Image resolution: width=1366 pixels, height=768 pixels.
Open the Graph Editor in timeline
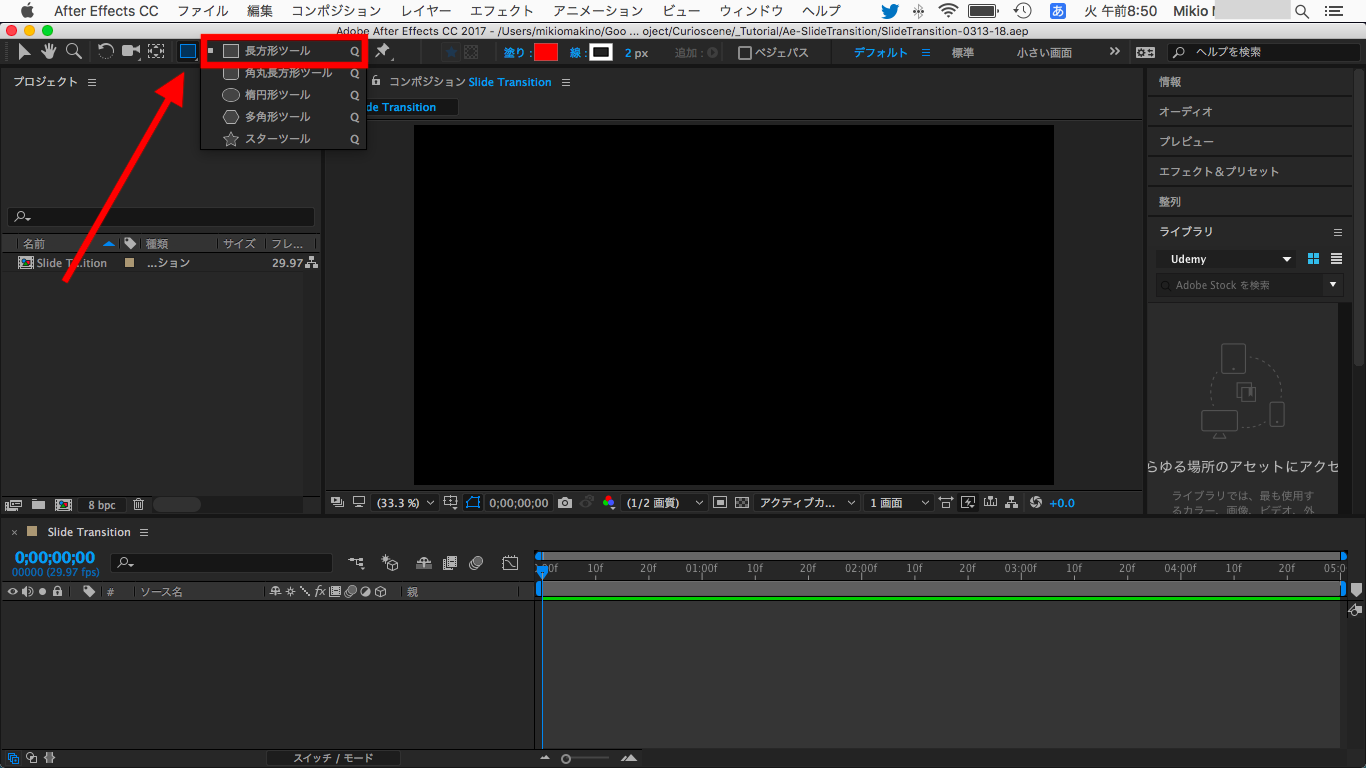click(x=510, y=563)
